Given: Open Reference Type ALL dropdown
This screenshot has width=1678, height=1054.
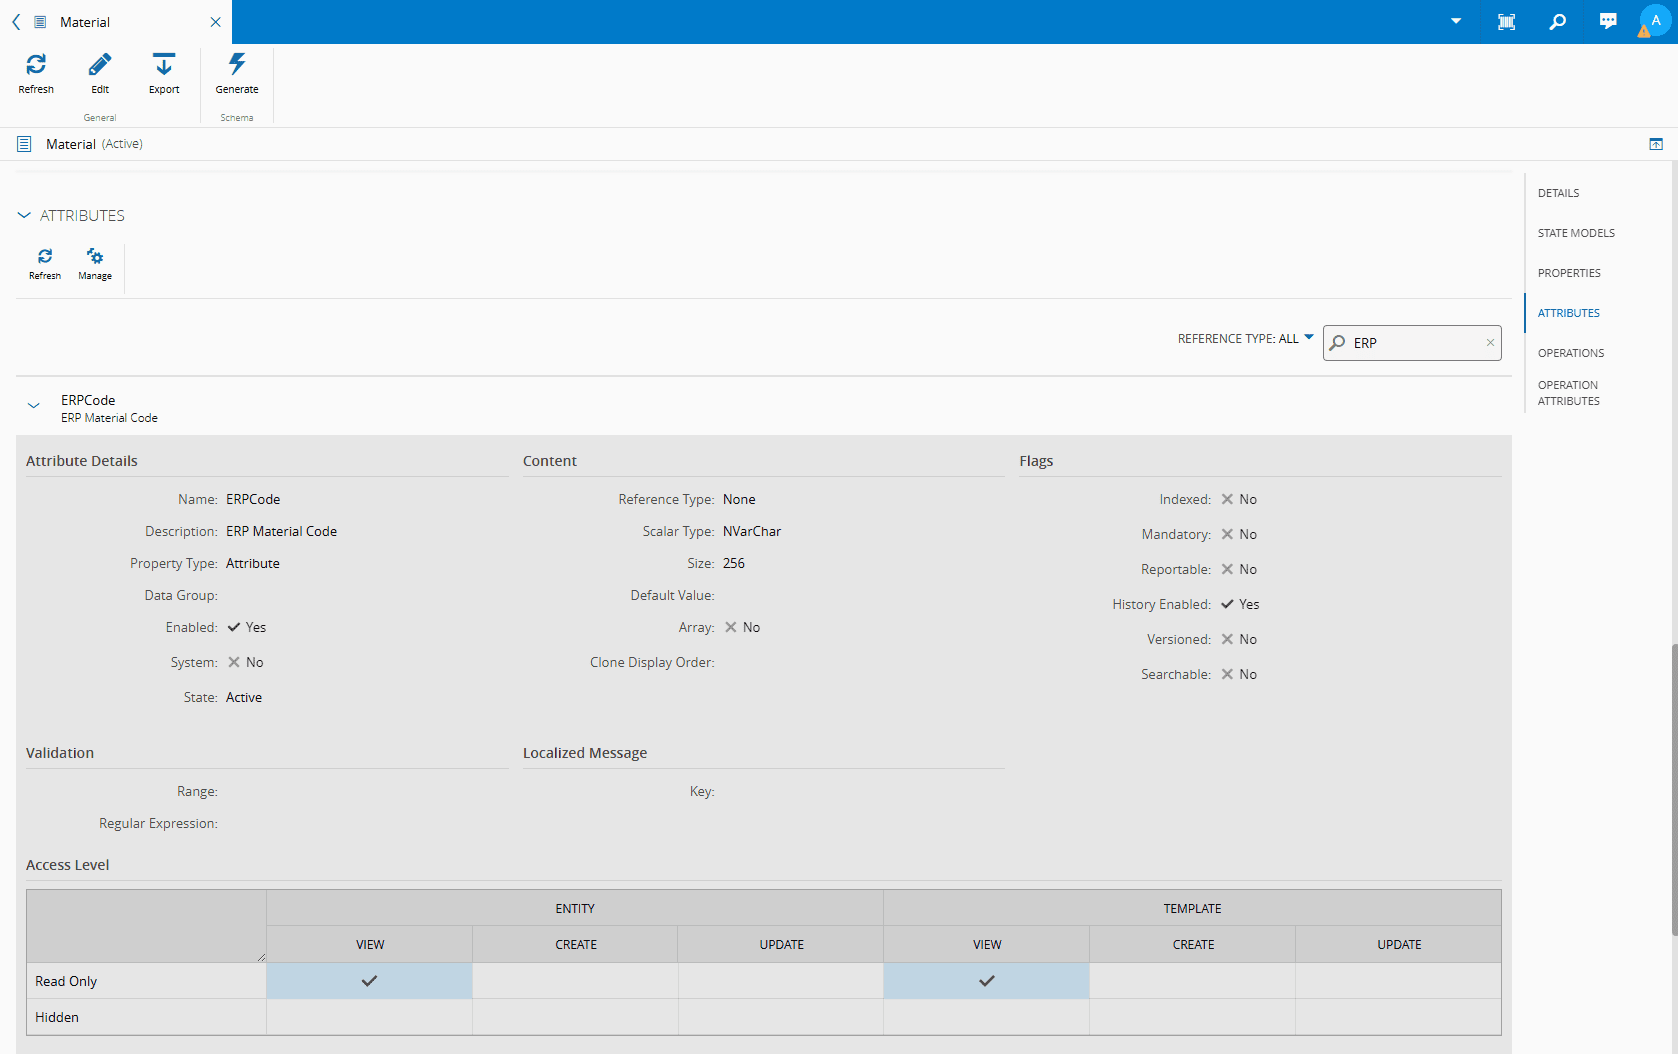Looking at the screenshot, I should pyautogui.click(x=1246, y=339).
